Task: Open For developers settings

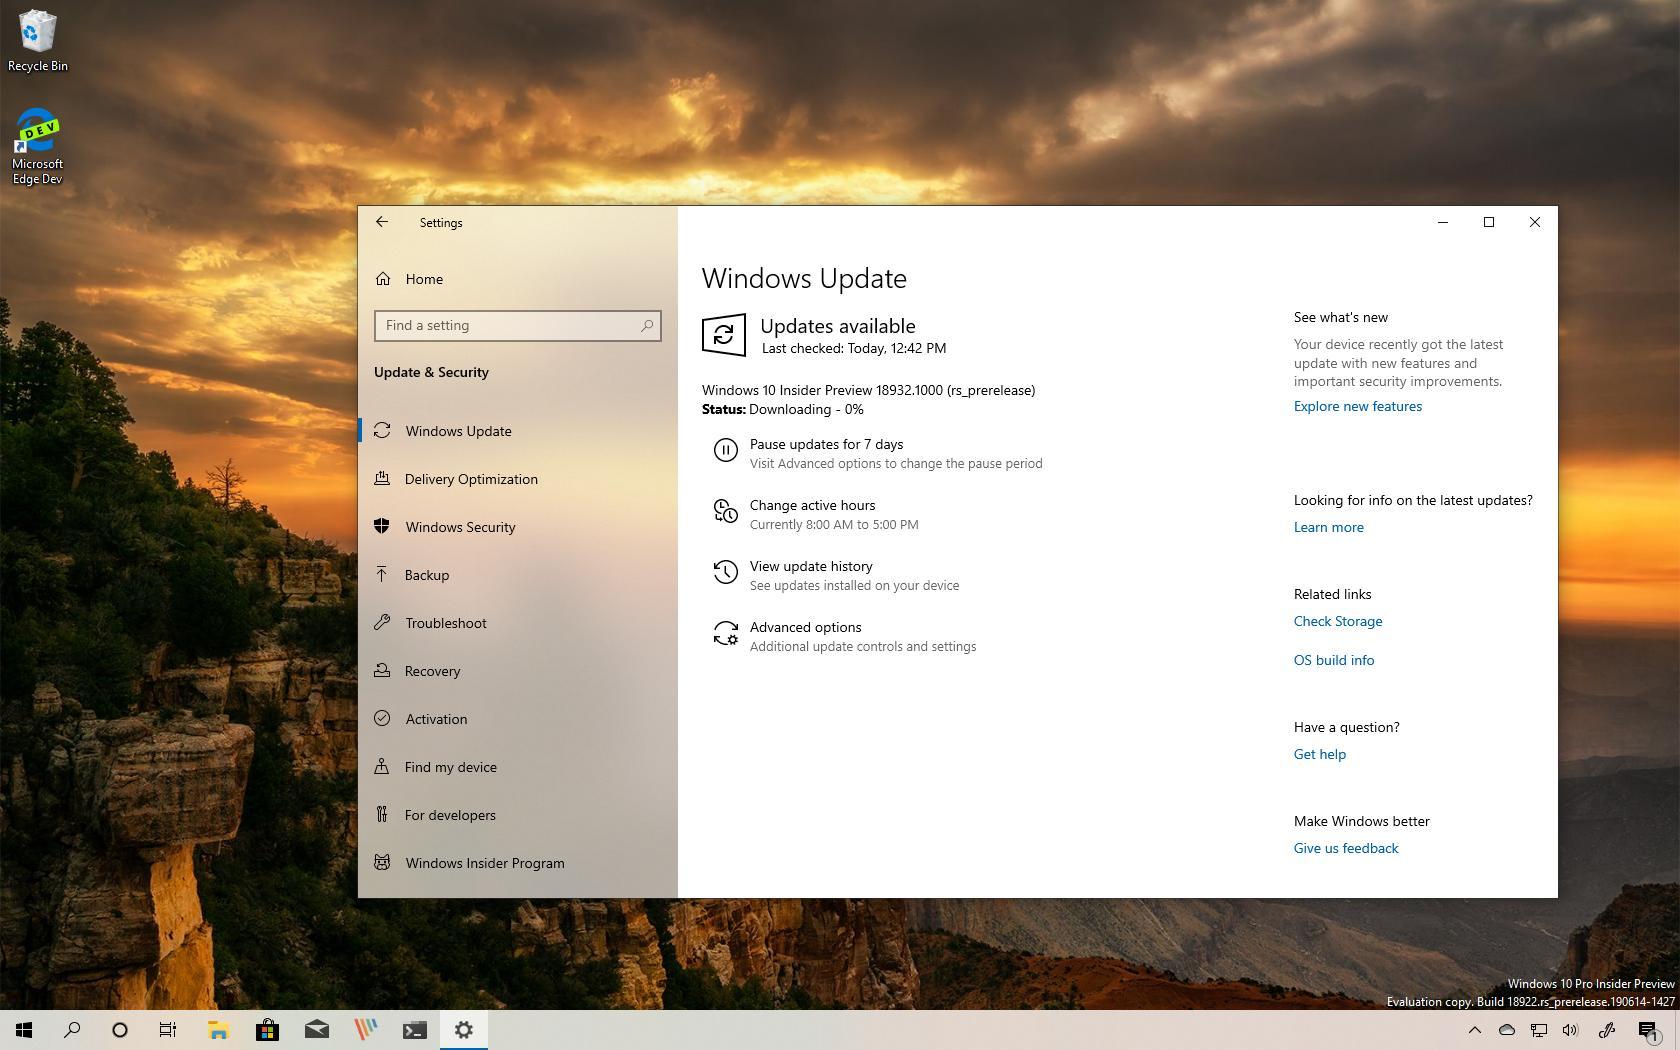Action: pos(517,815)
